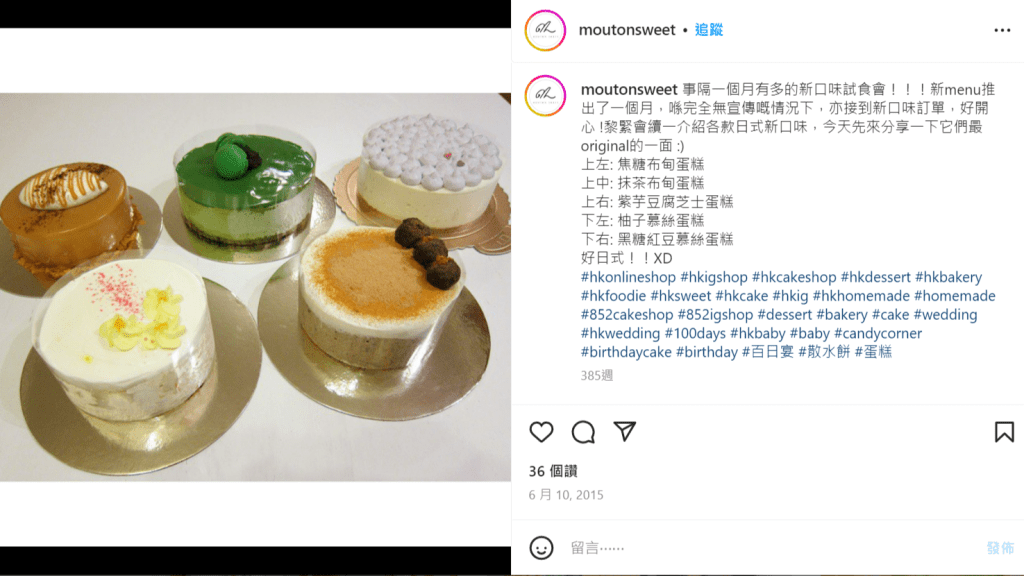
Task: Open the #birthdaycake hashtag
Action: pos(626,352)
